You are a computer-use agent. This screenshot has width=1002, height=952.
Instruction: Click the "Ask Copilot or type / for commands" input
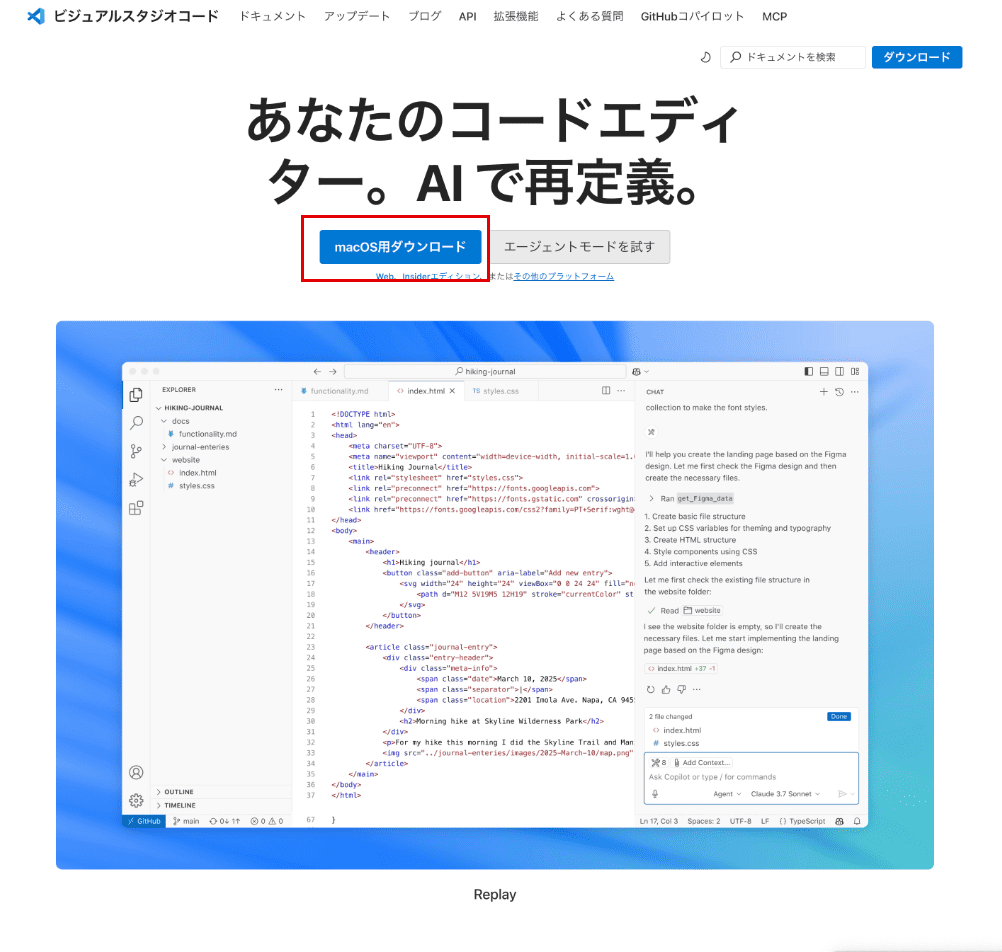(x=713, y=777)
